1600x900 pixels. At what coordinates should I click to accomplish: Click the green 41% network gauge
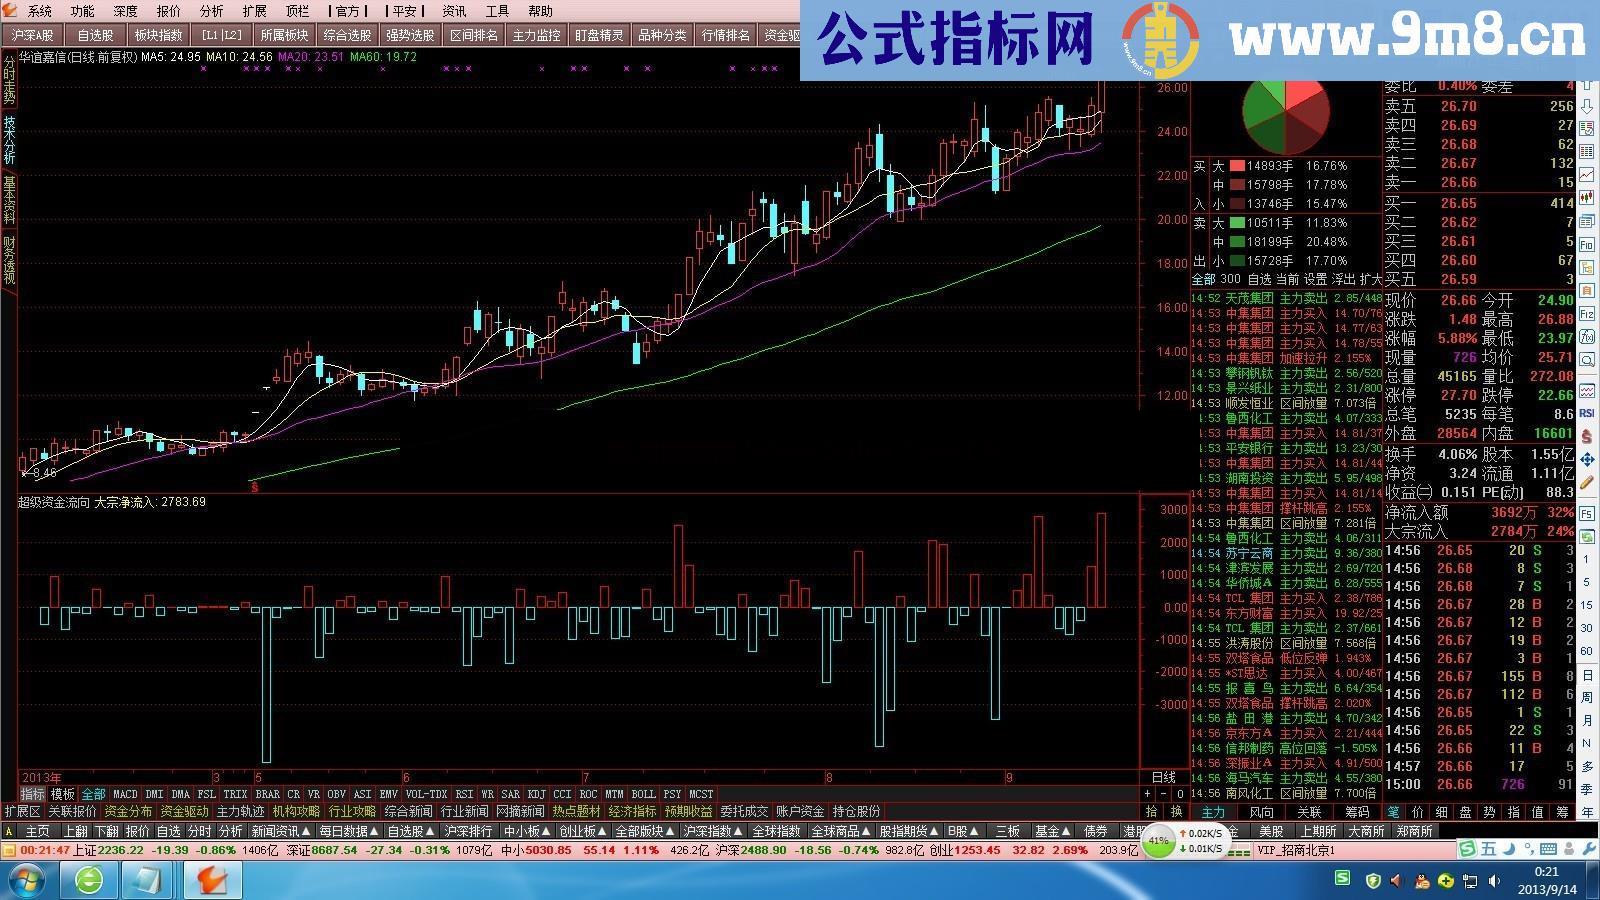tap(1158, 849)
